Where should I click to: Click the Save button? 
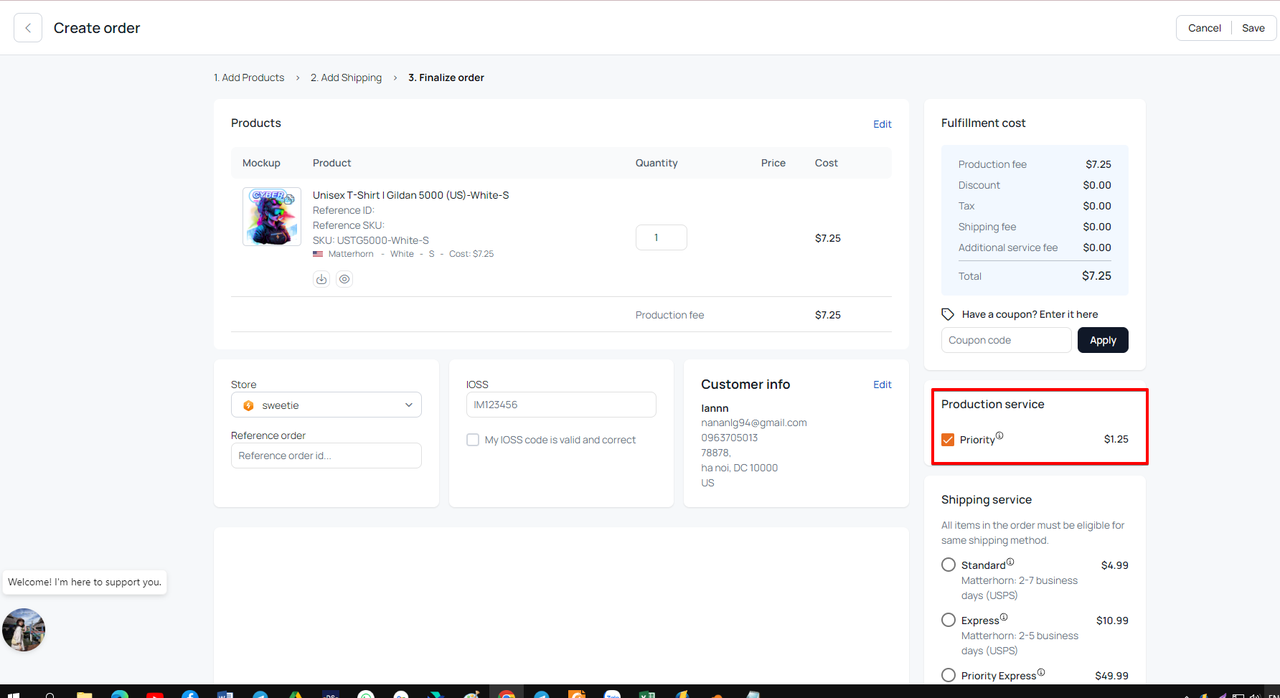(x=1253, y=28)
